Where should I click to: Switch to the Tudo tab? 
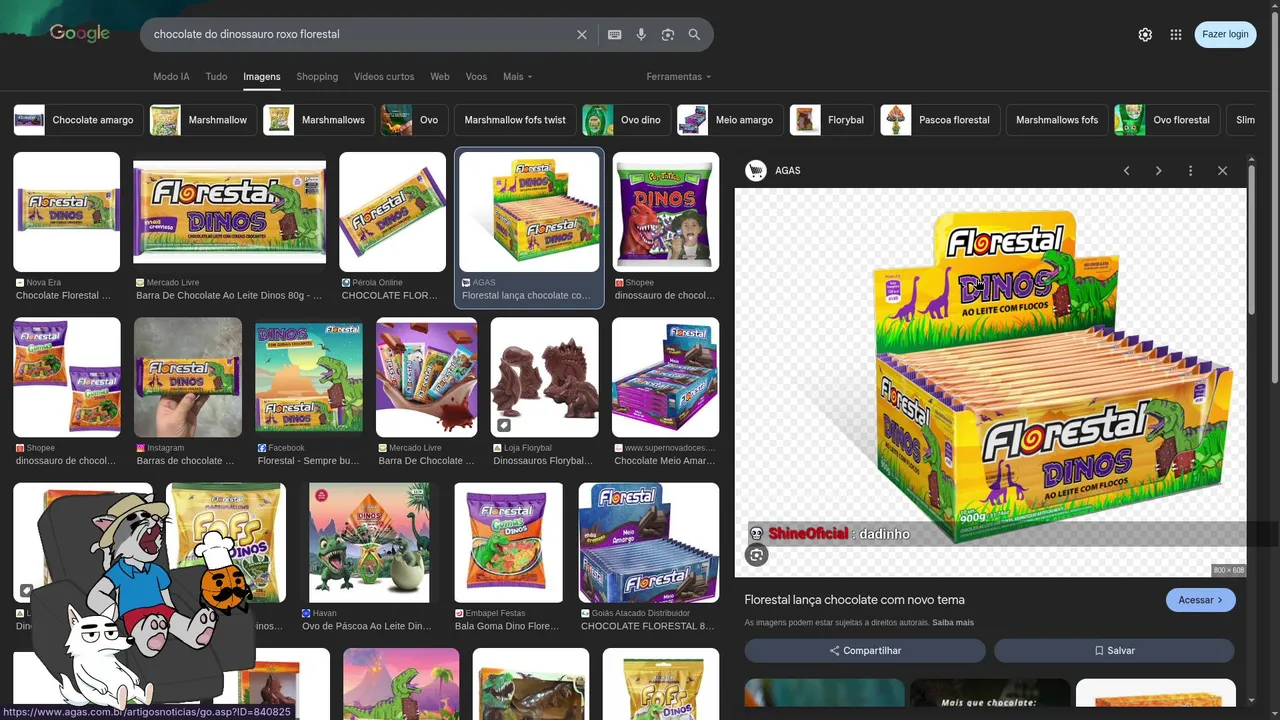coord(216,77)
